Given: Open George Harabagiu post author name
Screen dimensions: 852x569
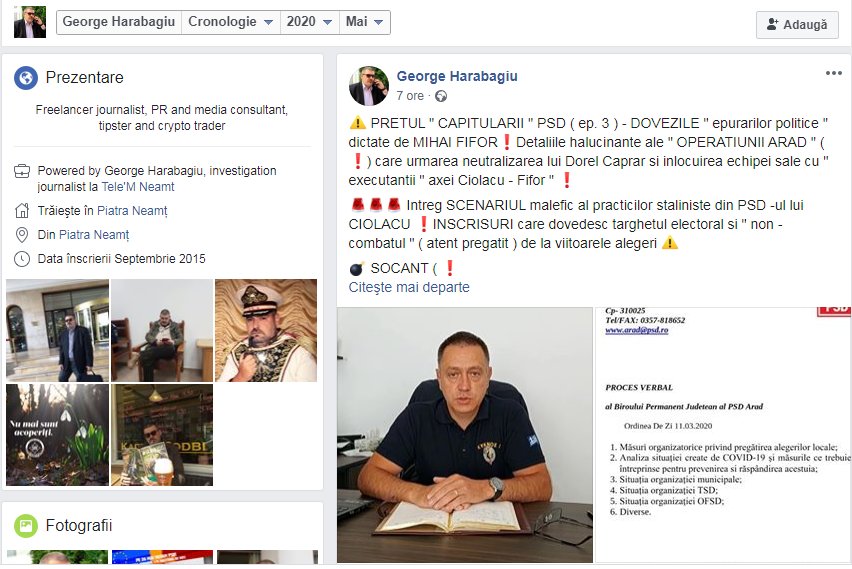Looking at the screenshot, I should (x=457, y=76).
